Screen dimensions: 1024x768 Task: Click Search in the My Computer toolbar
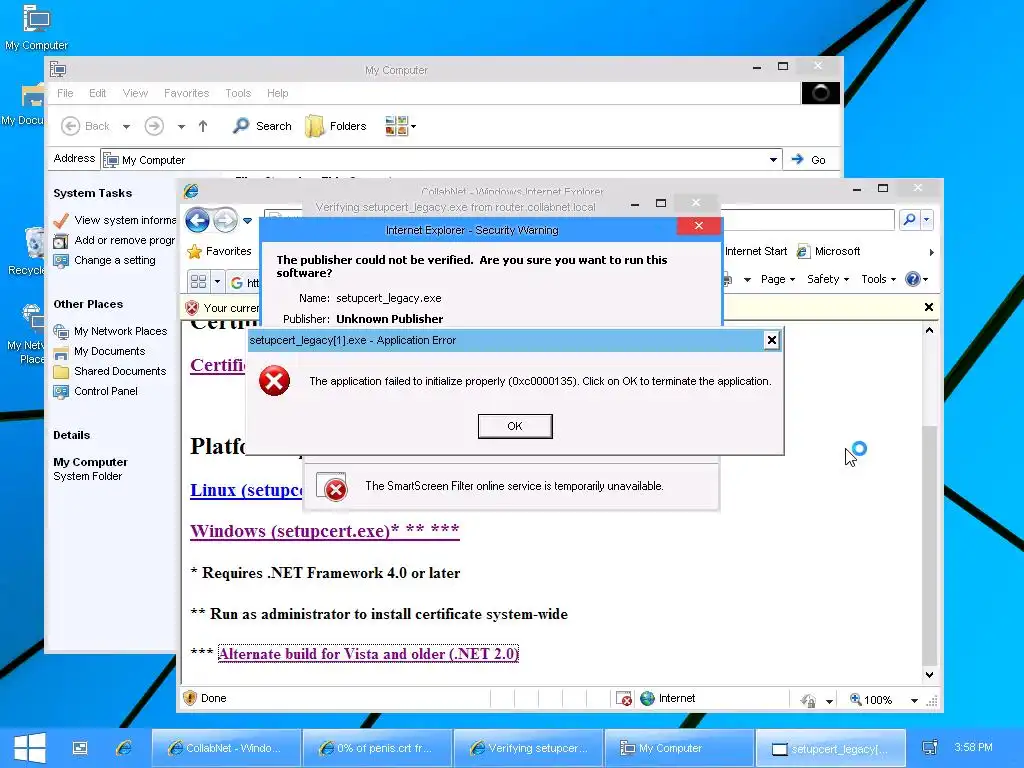click(262, 126)
